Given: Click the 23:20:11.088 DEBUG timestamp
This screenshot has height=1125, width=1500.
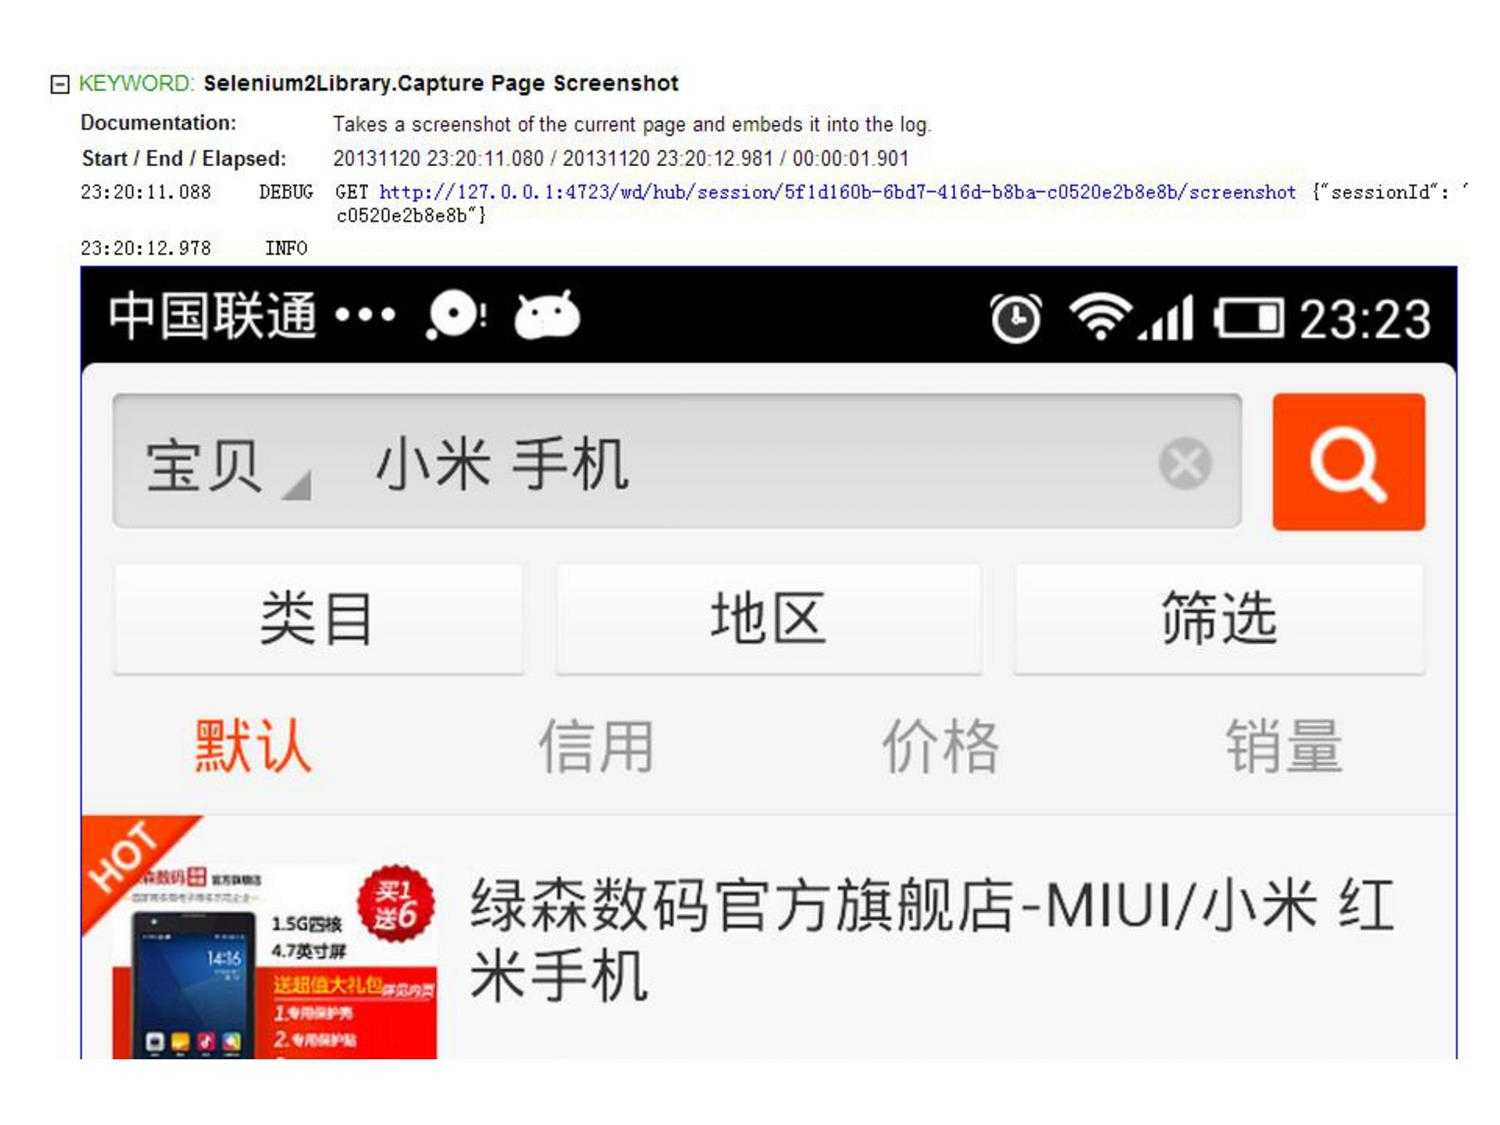Looking at the screenshot, I should (146, 192).
